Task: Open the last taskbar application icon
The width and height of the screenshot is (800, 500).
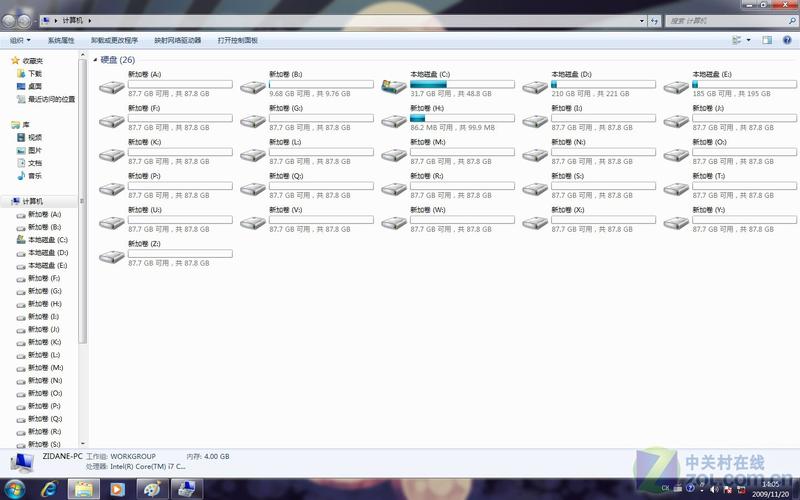Action: click(186, 490)
